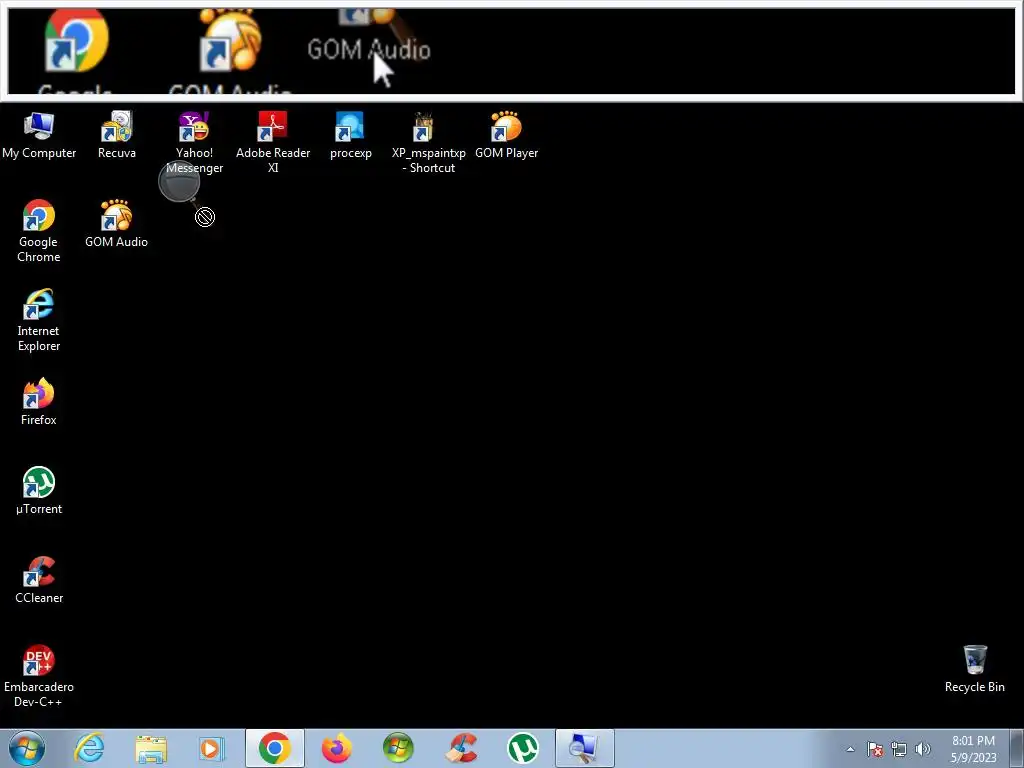Open µTorrent from the taskbar
Screen dimensions: 1024x768
[x=523, y=748]
